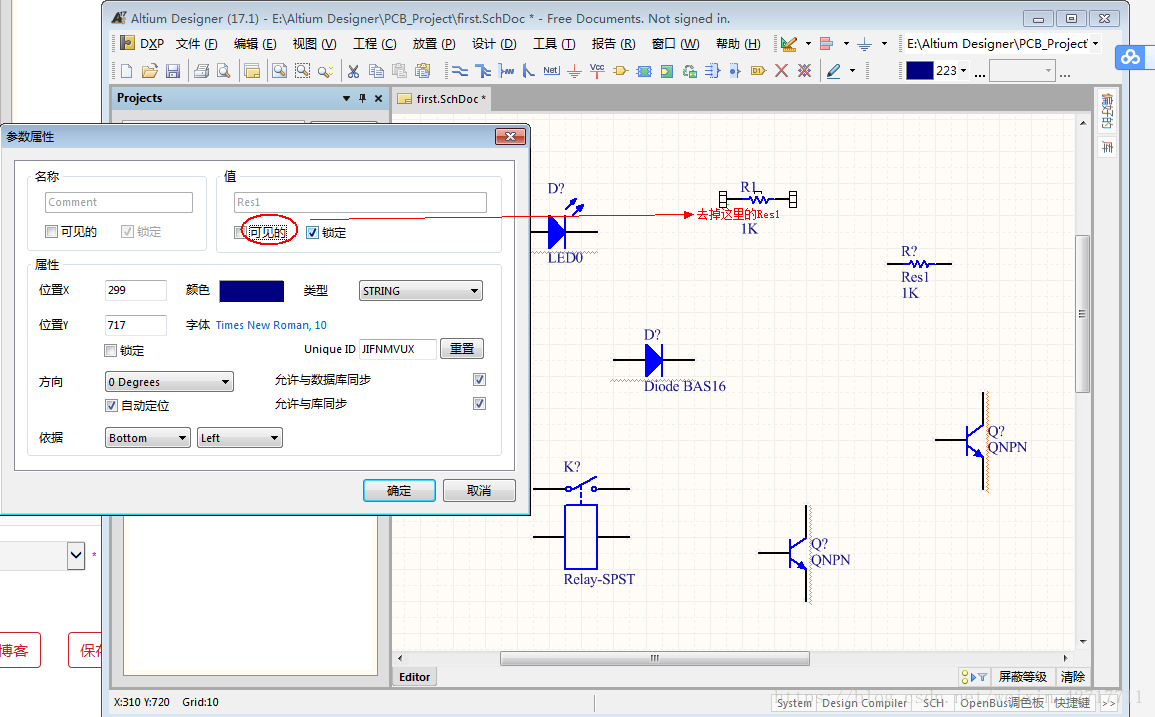This screenshot has height=717, width=1155.
Task: Toggle 可见的 checkbox under 值
Action: click(x=240, y=232)
